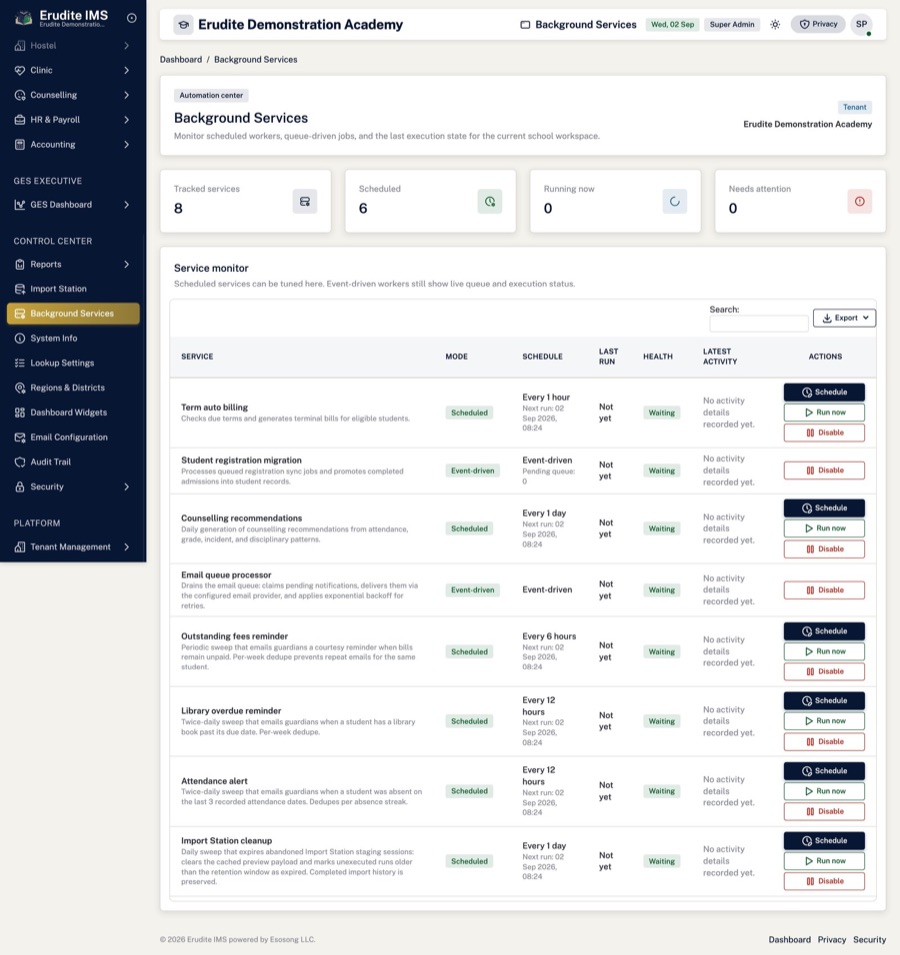Expand the Accounting menu chevron
Image resolution: width=900 pixels, height=955 pixels.
coord(126,144)
